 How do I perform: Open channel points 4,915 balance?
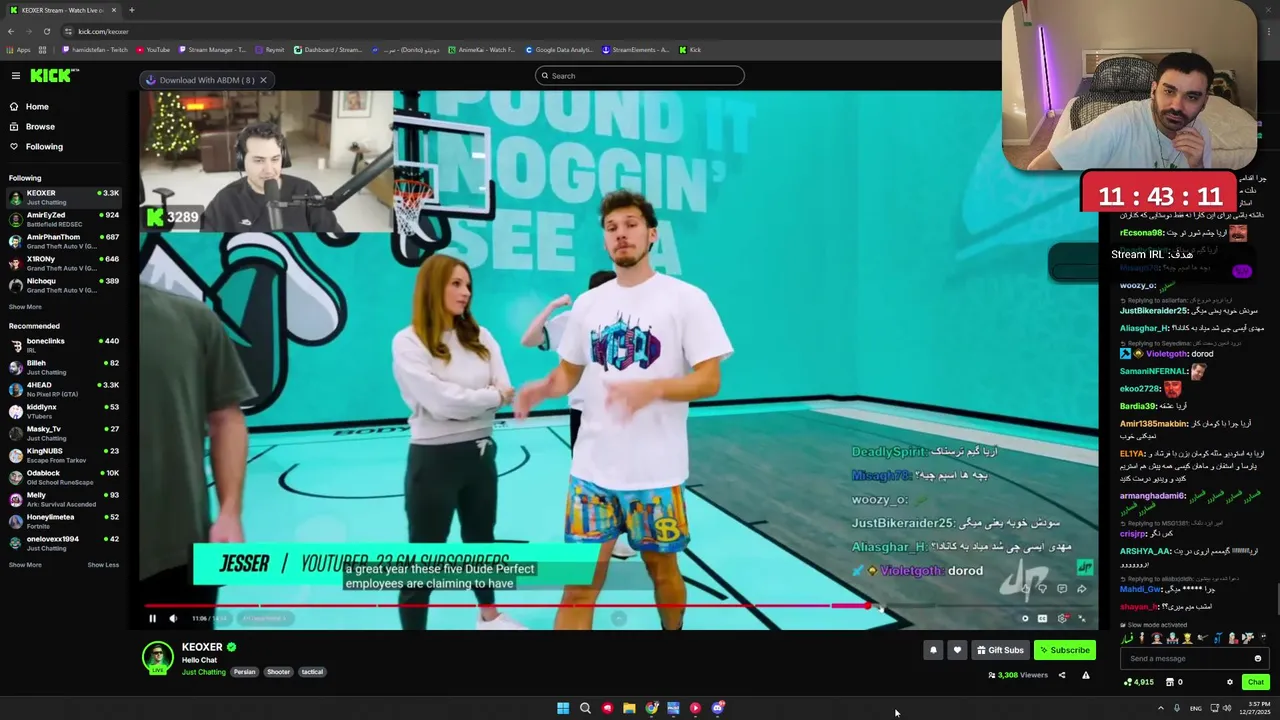pos(1139,682)
